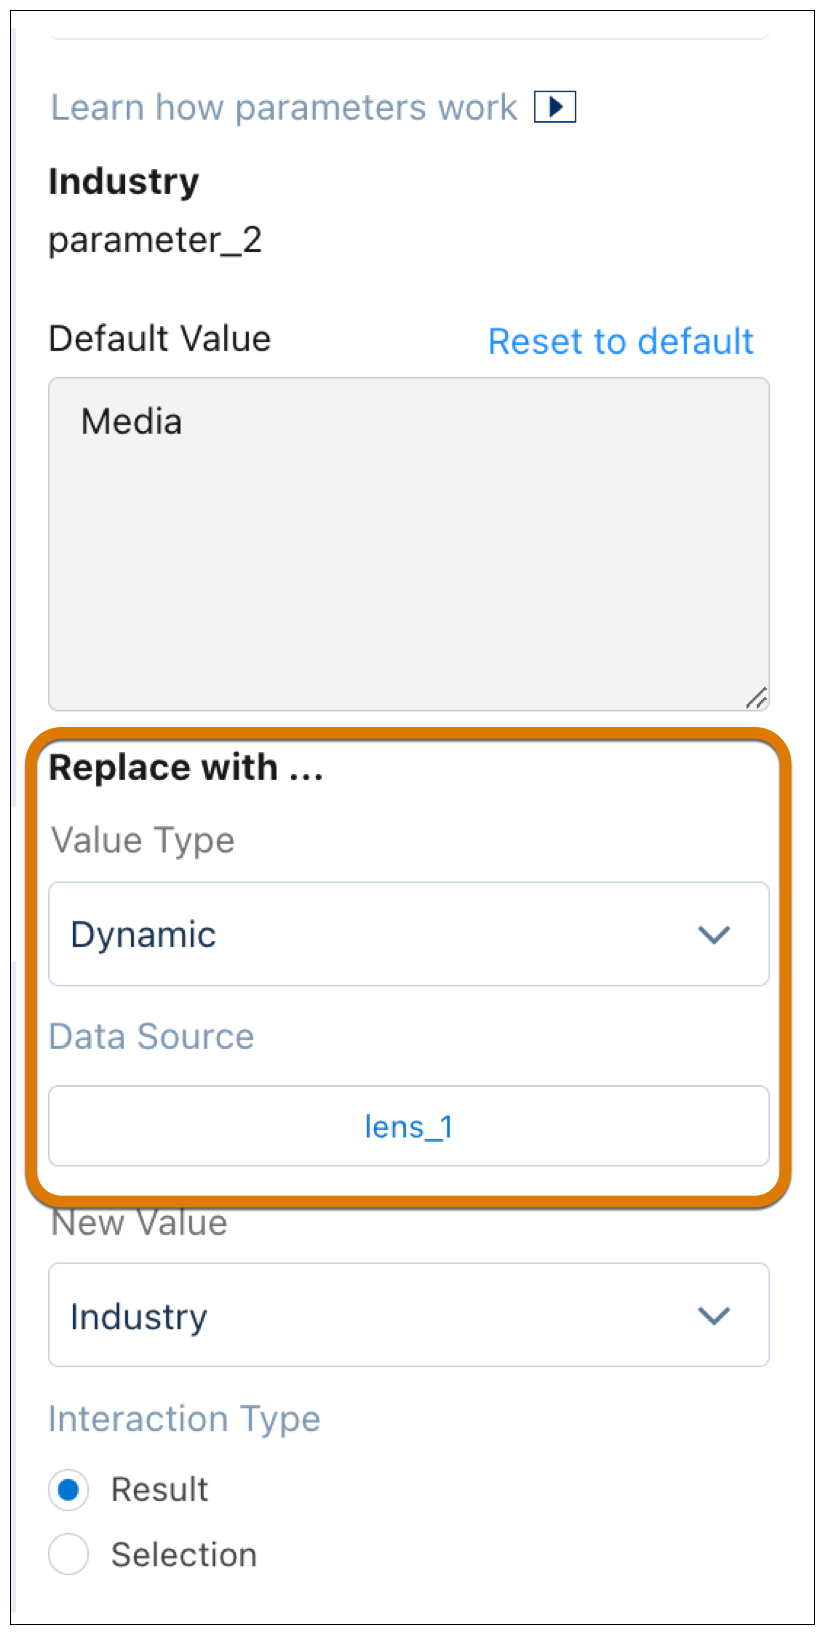Screen dimensions: 822x1637
Task: Click the bold Industry parameter heading
Action: click(124, 181)
